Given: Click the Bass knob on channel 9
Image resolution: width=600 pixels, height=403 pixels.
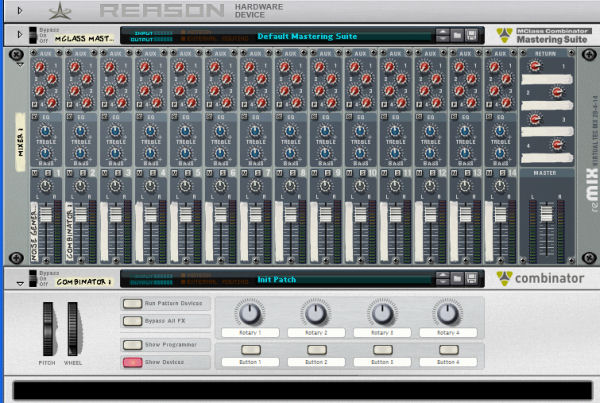Looking at the screenshot, I should pyautogui.click(x=325, y=153).
